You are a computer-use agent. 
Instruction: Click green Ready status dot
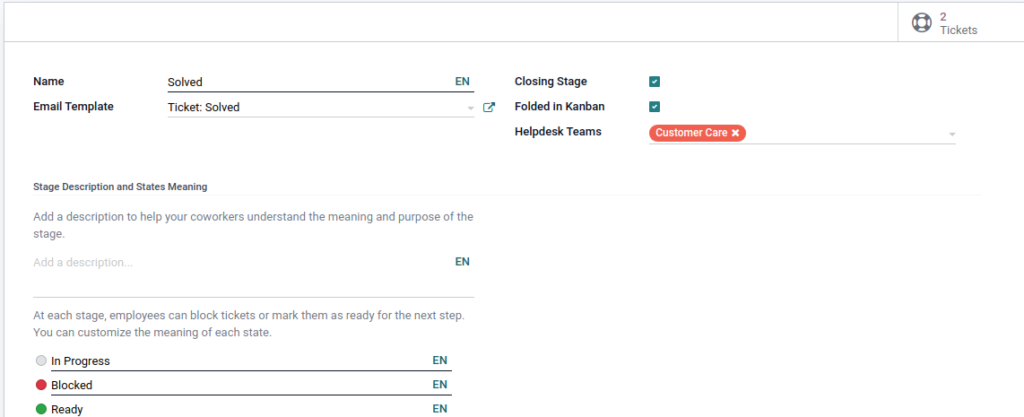pos(41,409)
